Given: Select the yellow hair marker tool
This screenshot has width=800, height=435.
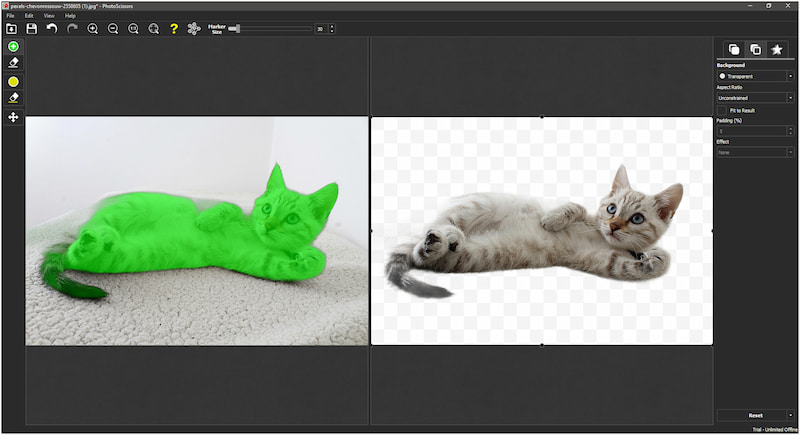Looking at the screenshot, I should pos(13,82).
